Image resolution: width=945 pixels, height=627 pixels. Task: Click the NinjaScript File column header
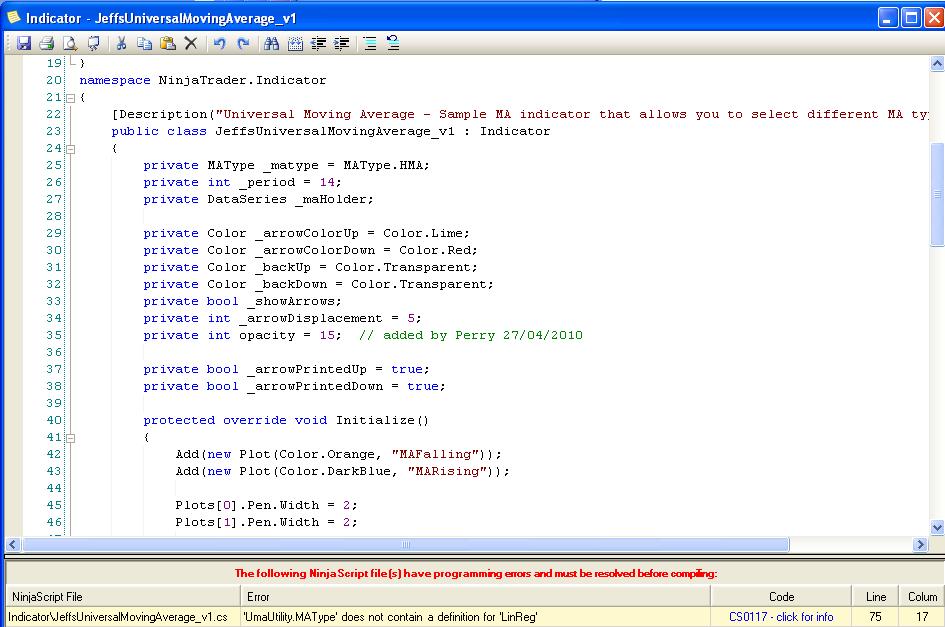123,596
